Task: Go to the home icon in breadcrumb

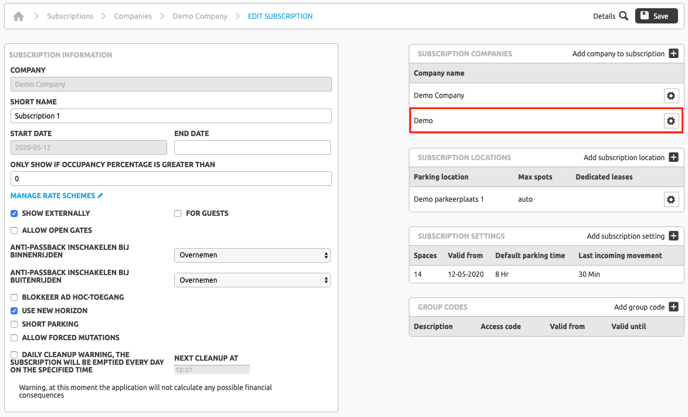Action: click(18, 16)
